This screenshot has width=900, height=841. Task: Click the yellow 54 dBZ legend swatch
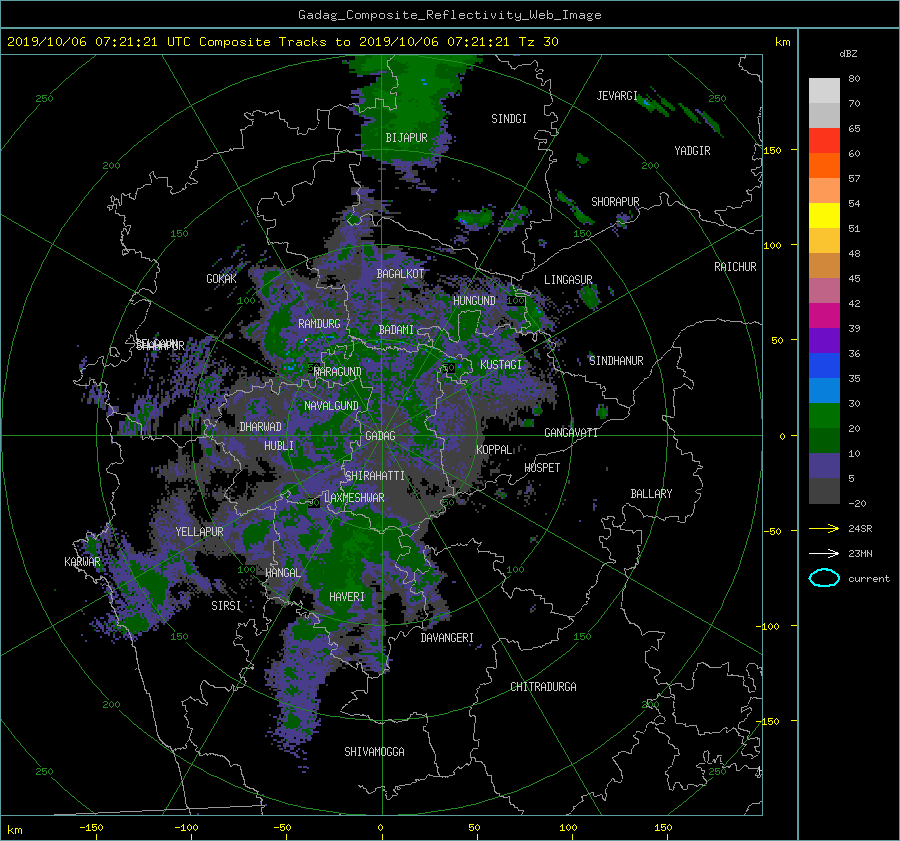(824, 215)
